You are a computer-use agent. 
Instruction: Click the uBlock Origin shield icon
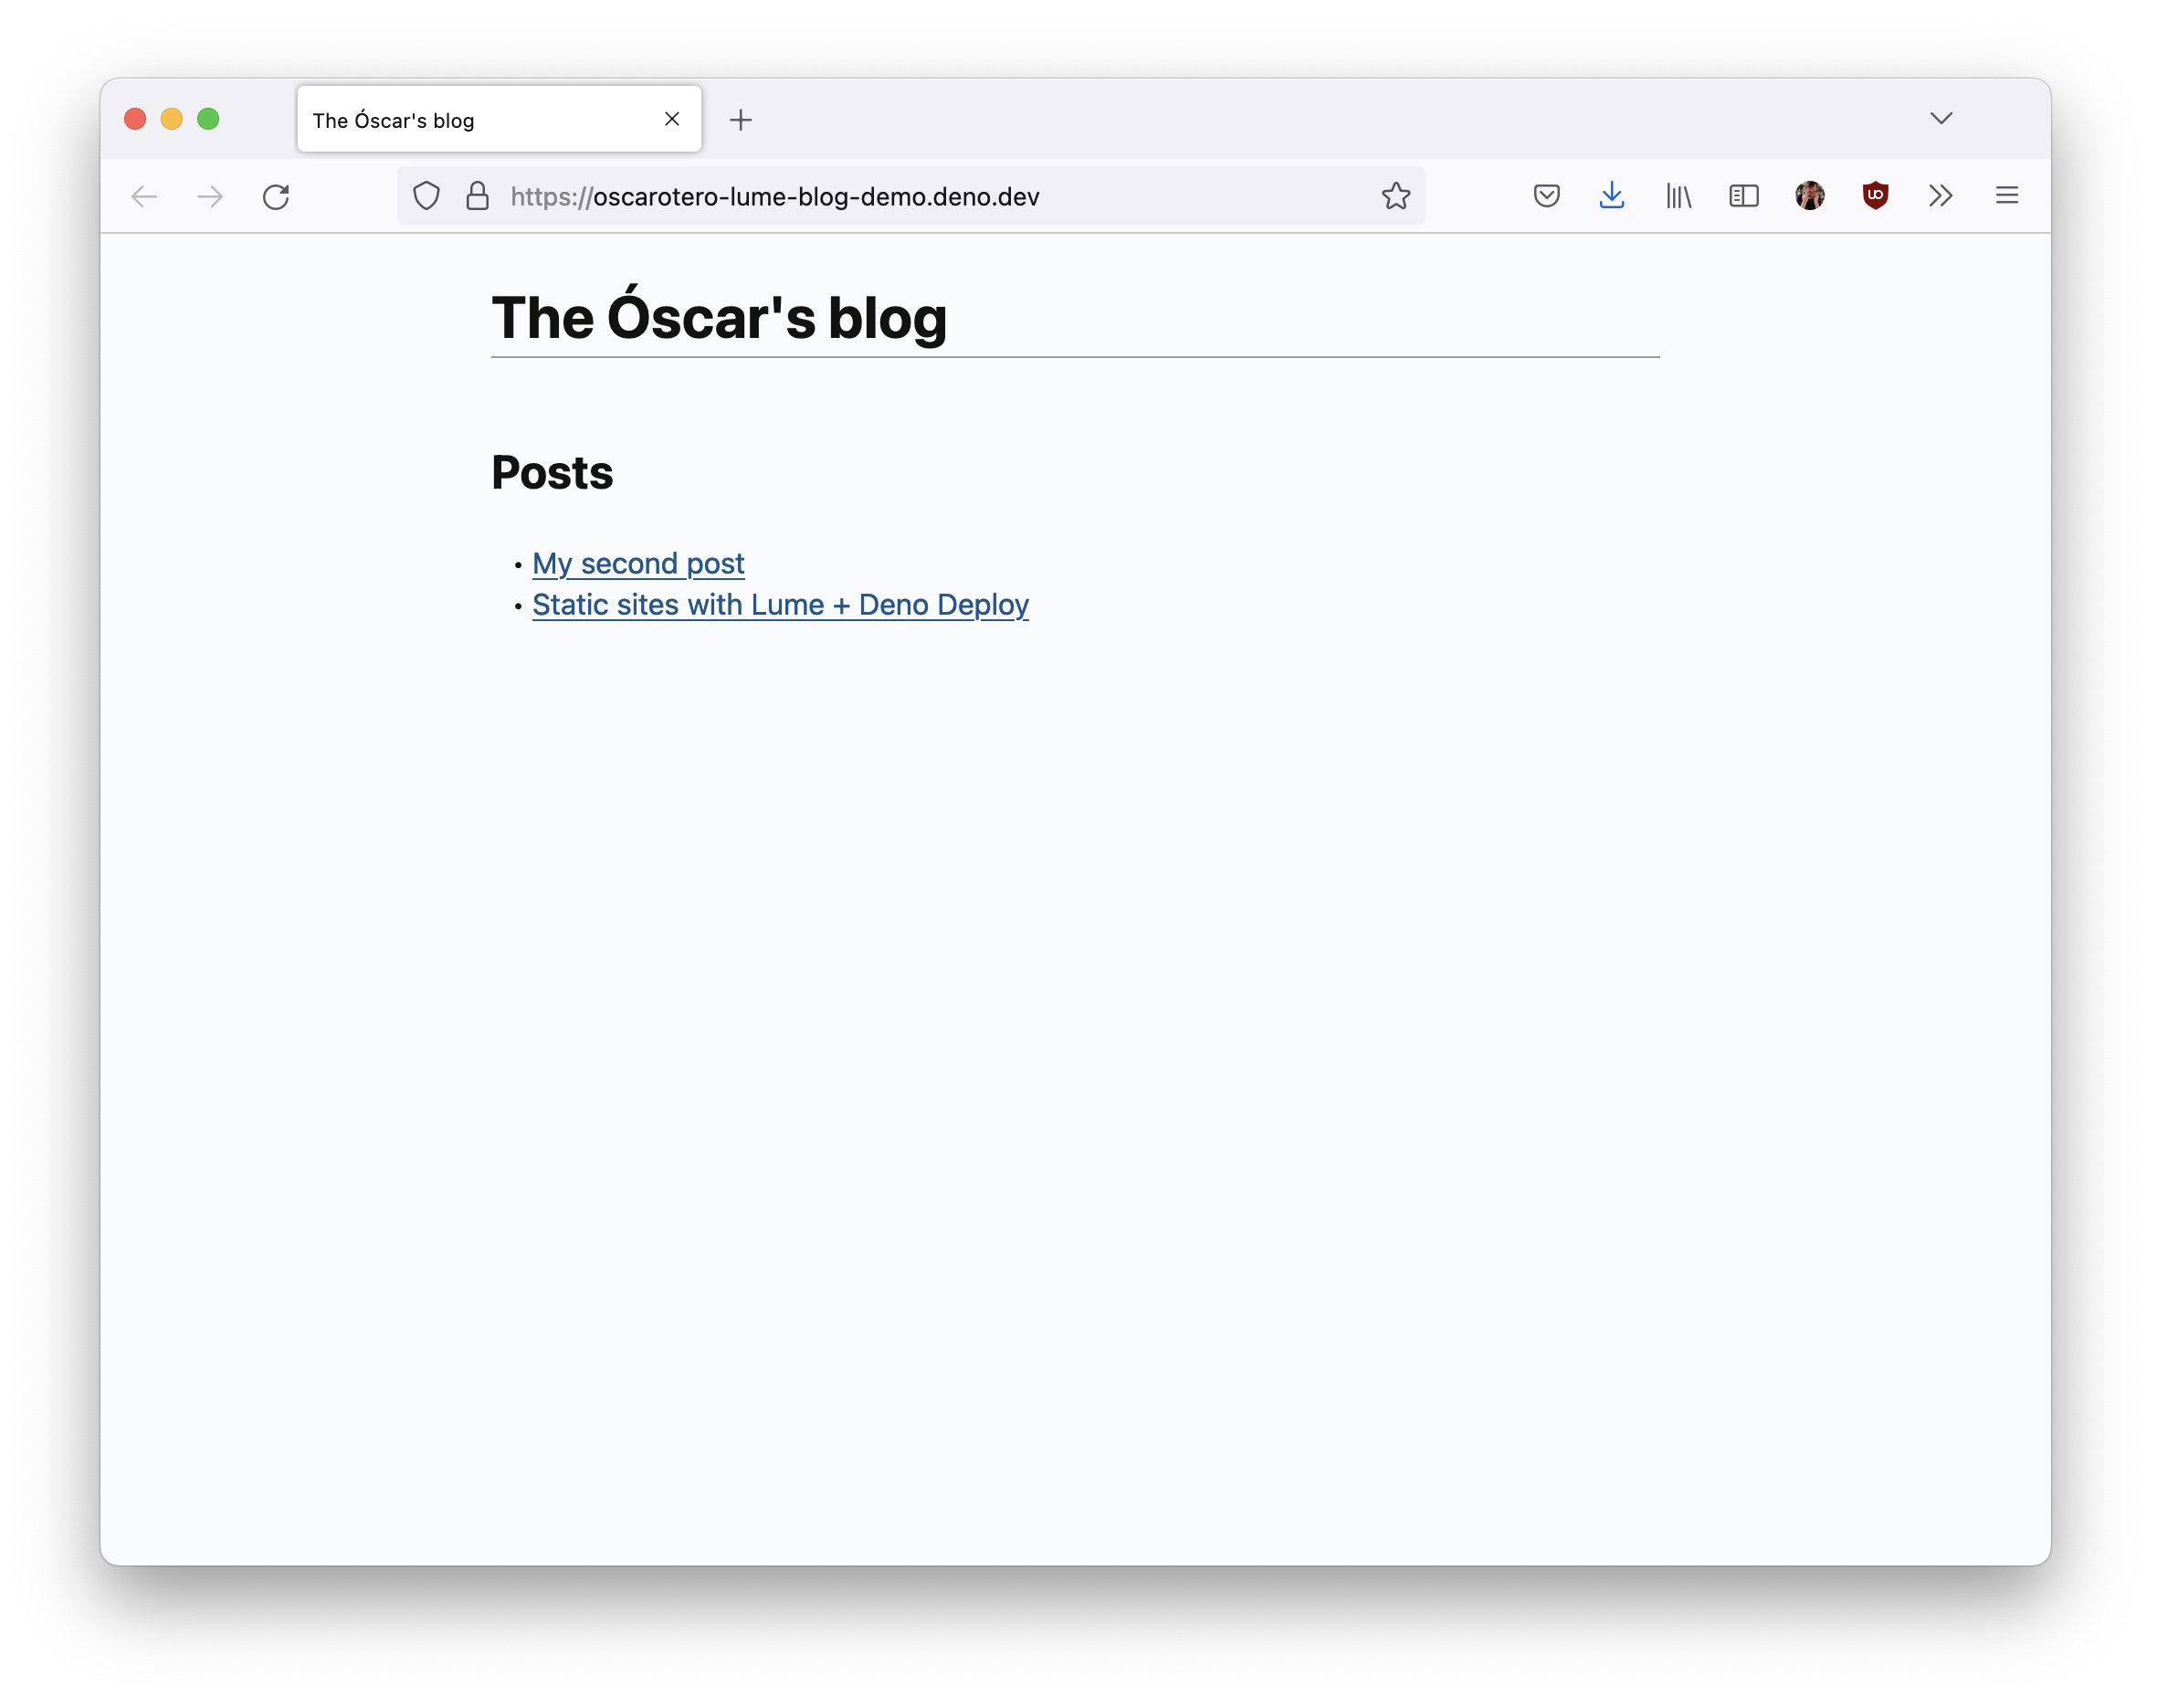tap(1874, 194)
